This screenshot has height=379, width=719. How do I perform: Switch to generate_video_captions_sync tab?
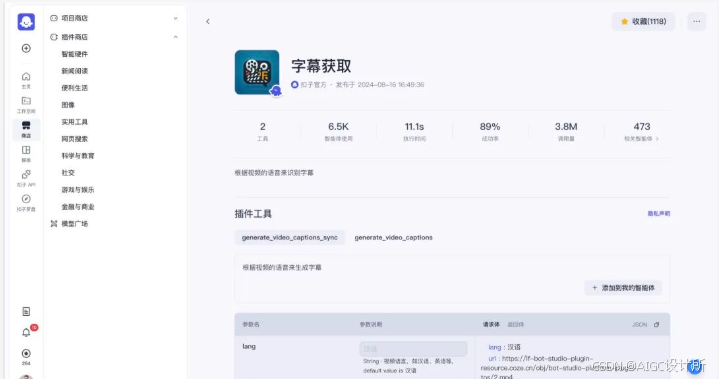click(x=289, y=237)
